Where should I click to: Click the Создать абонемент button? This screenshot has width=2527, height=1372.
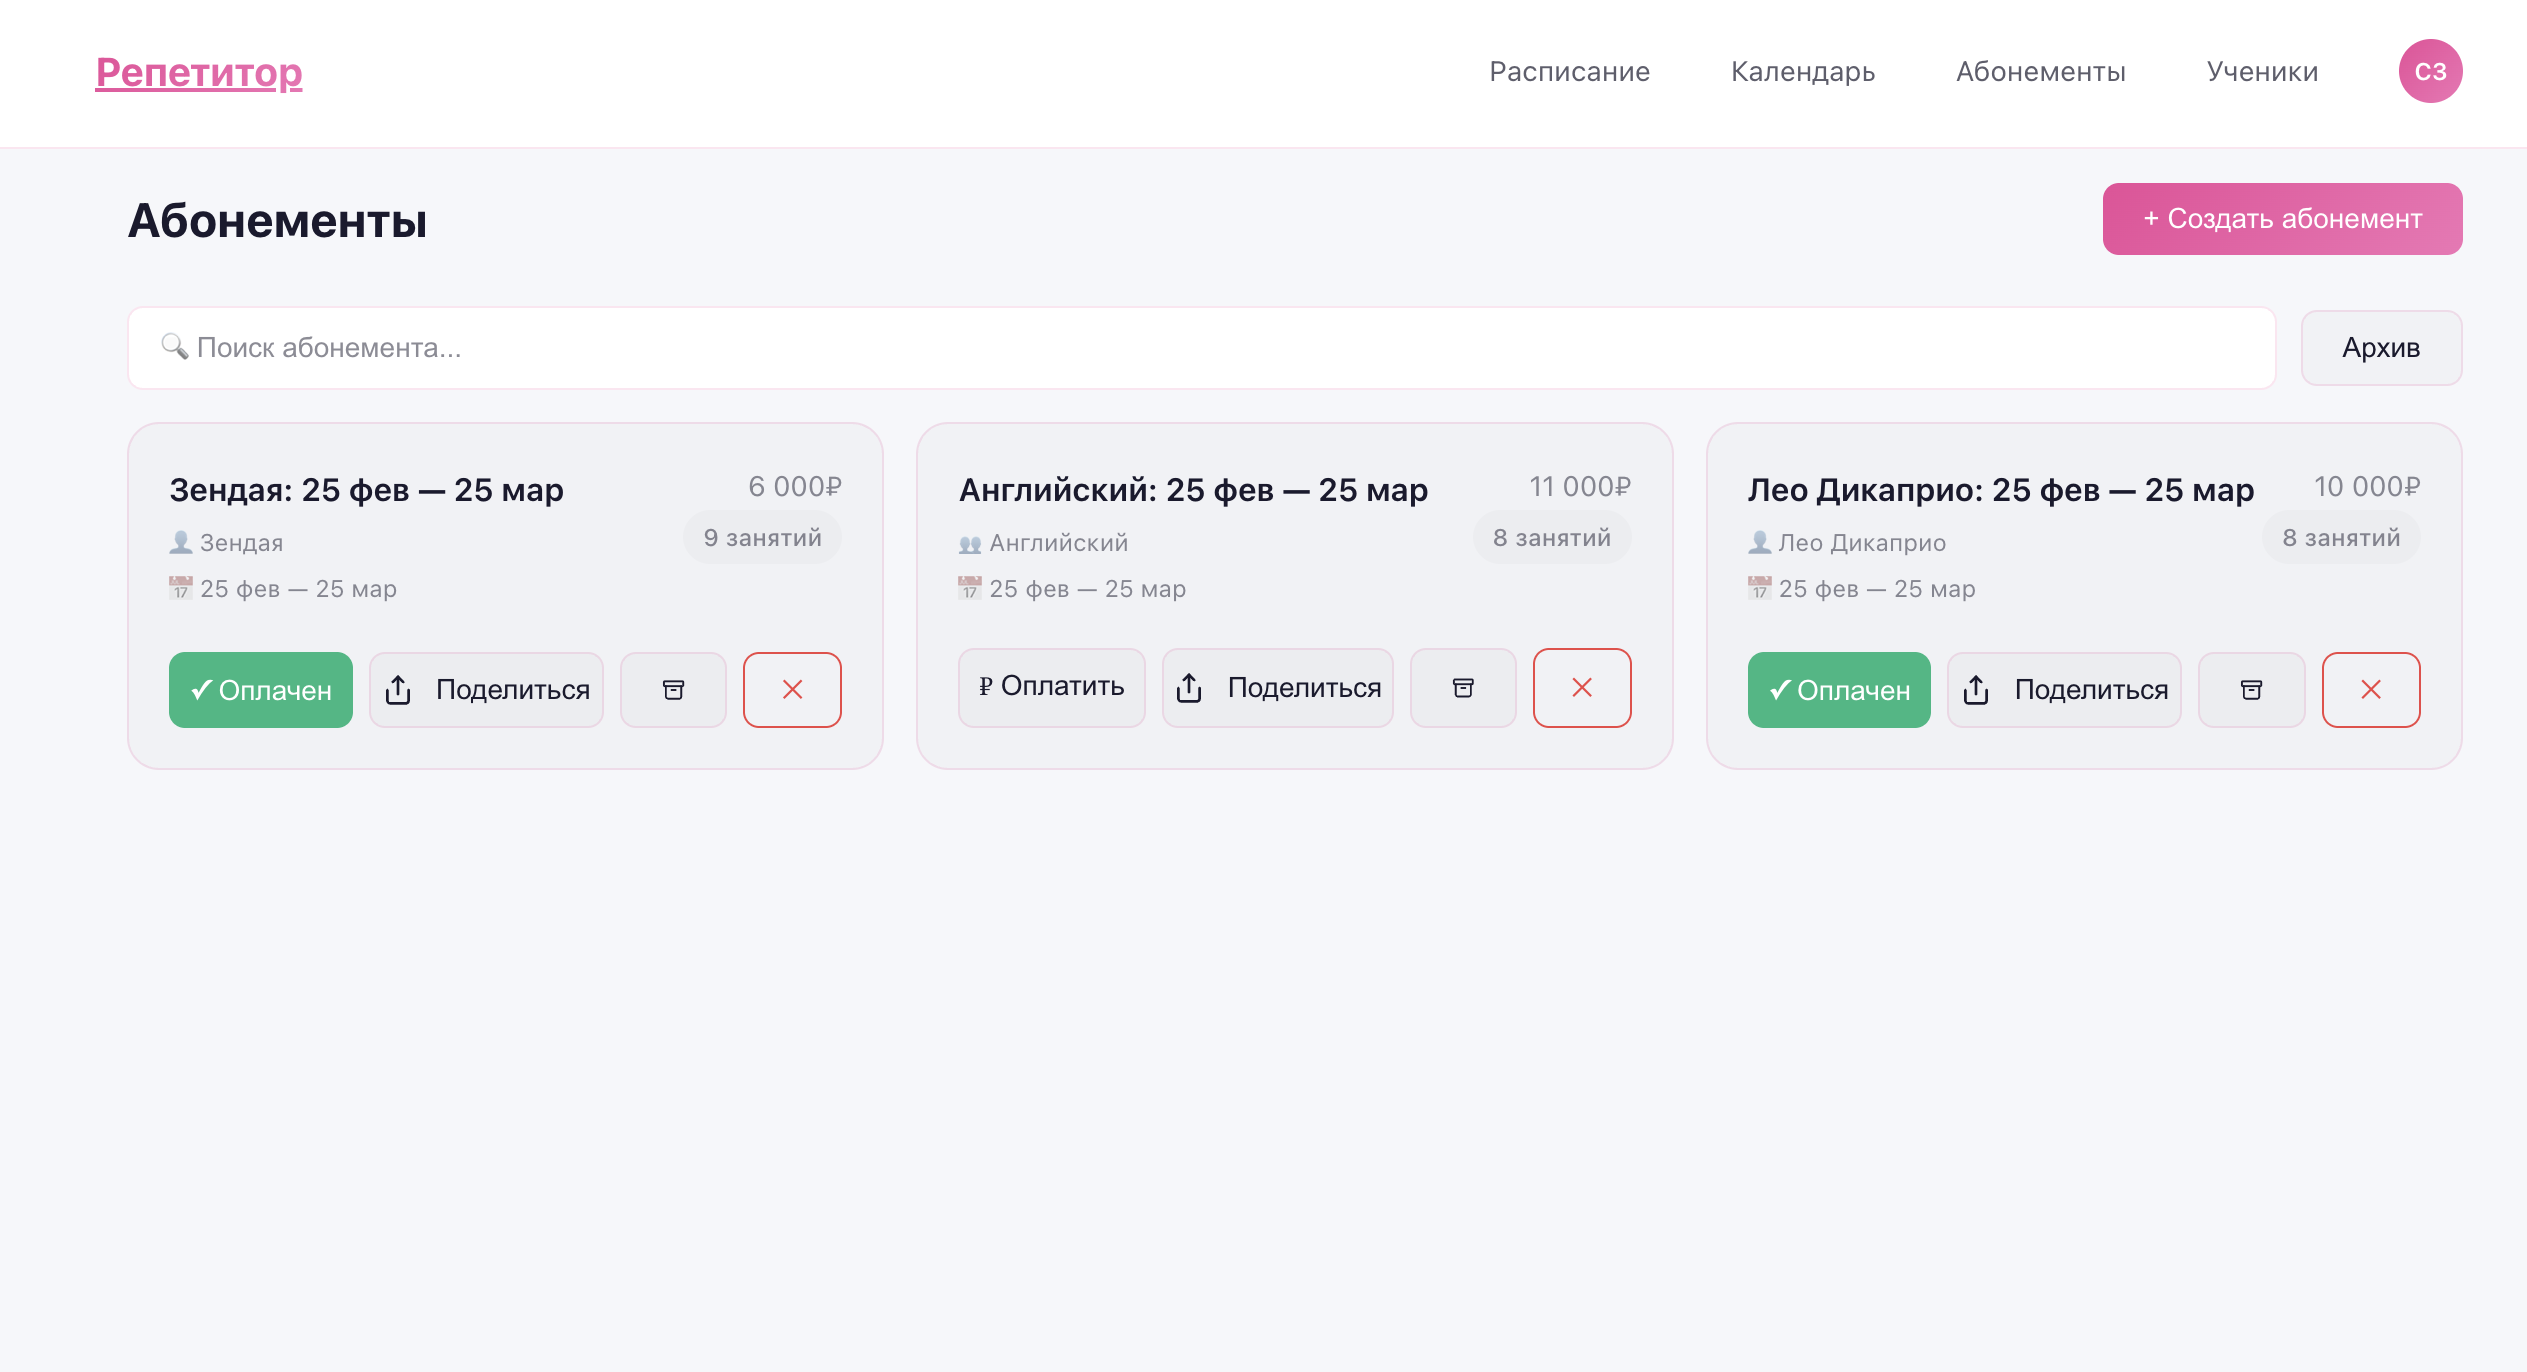[2282, 219]
